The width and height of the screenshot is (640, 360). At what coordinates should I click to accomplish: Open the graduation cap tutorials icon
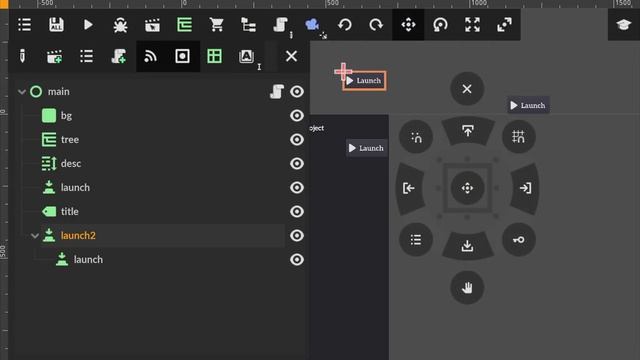(623, 25)
